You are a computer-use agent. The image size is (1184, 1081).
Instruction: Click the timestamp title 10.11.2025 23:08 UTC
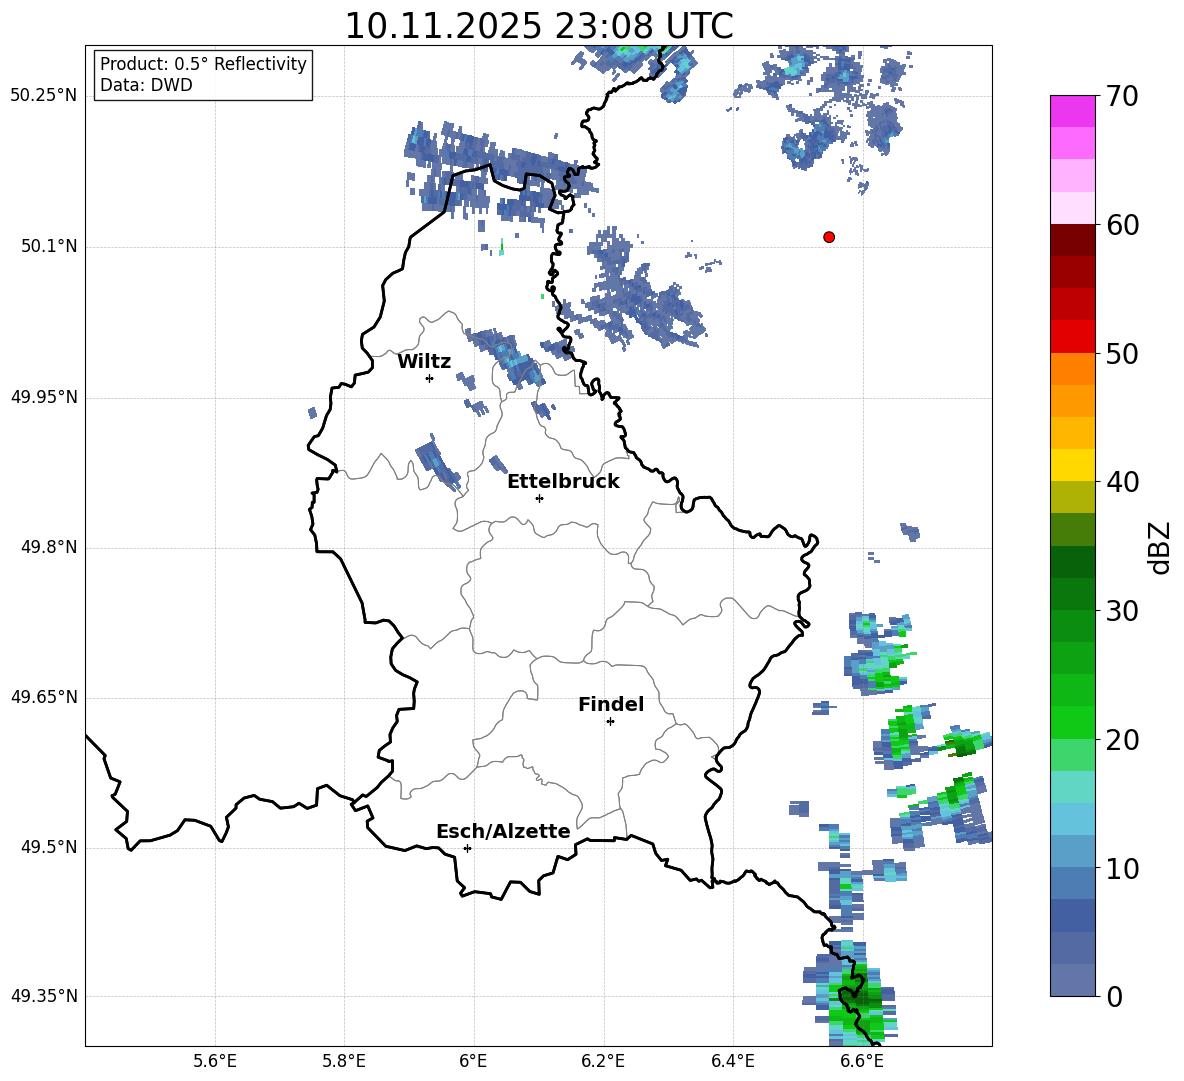point(539,26)
